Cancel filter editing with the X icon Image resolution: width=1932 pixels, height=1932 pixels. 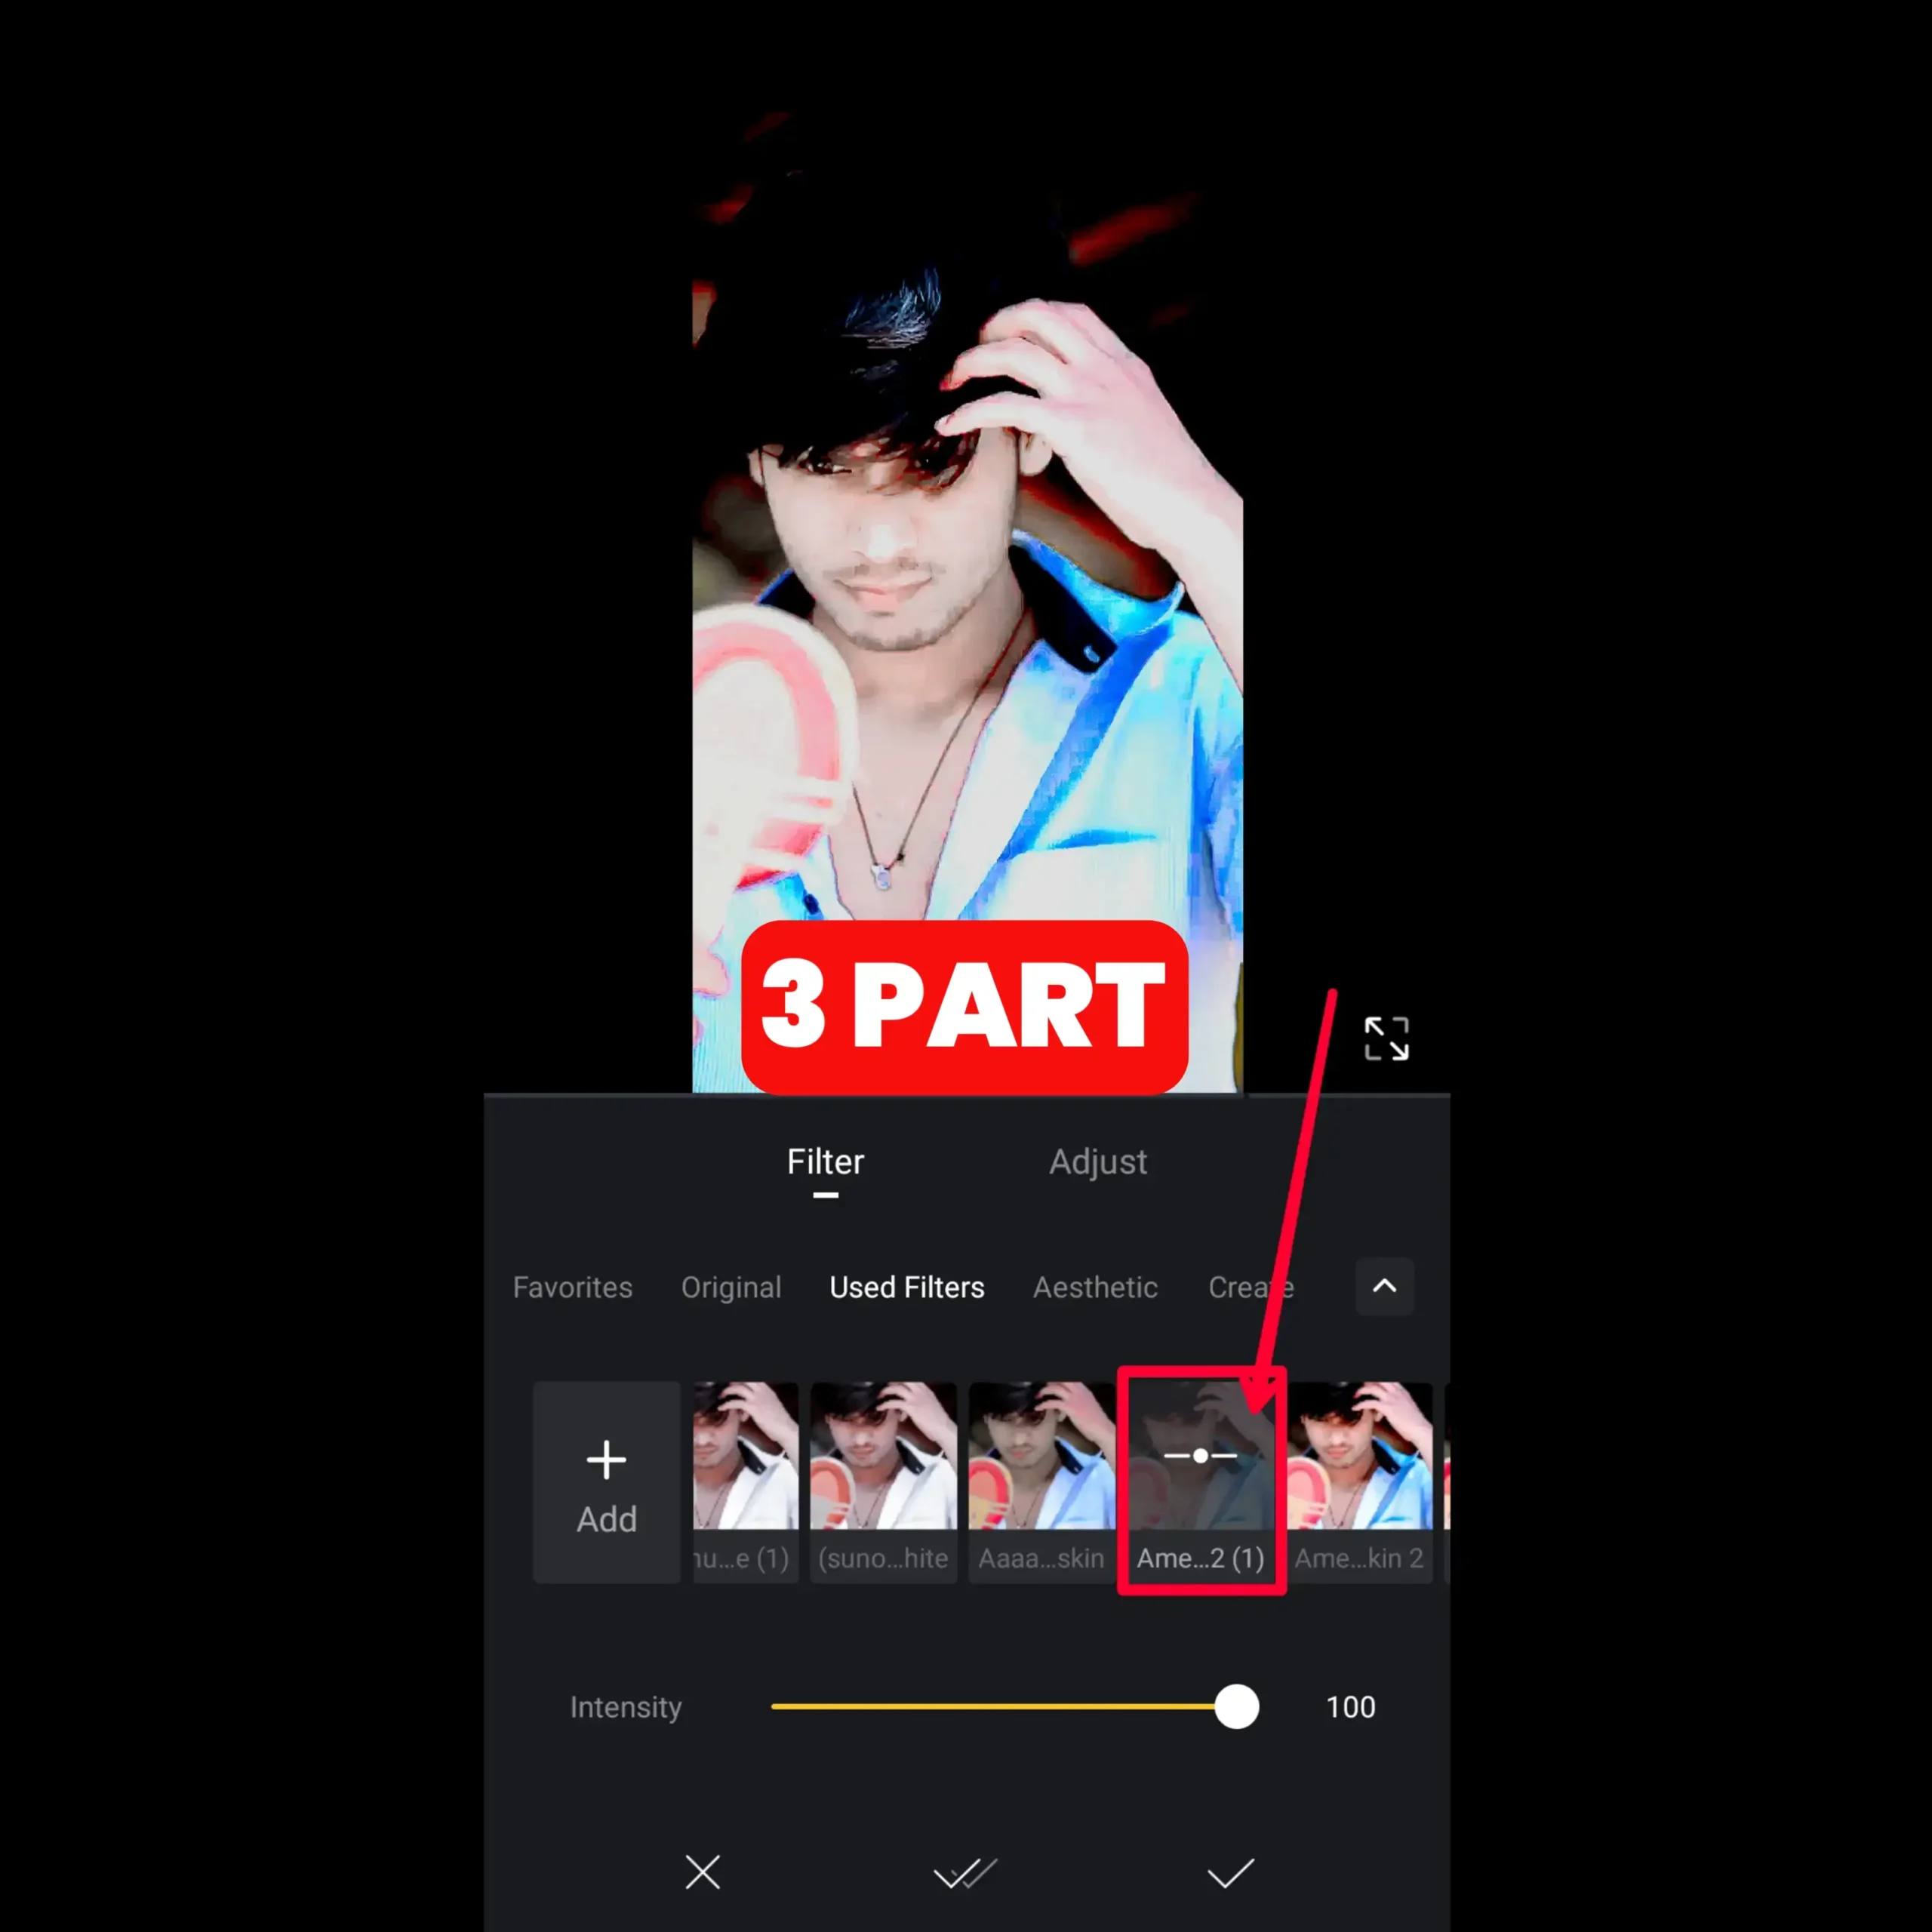[703, 1872]
